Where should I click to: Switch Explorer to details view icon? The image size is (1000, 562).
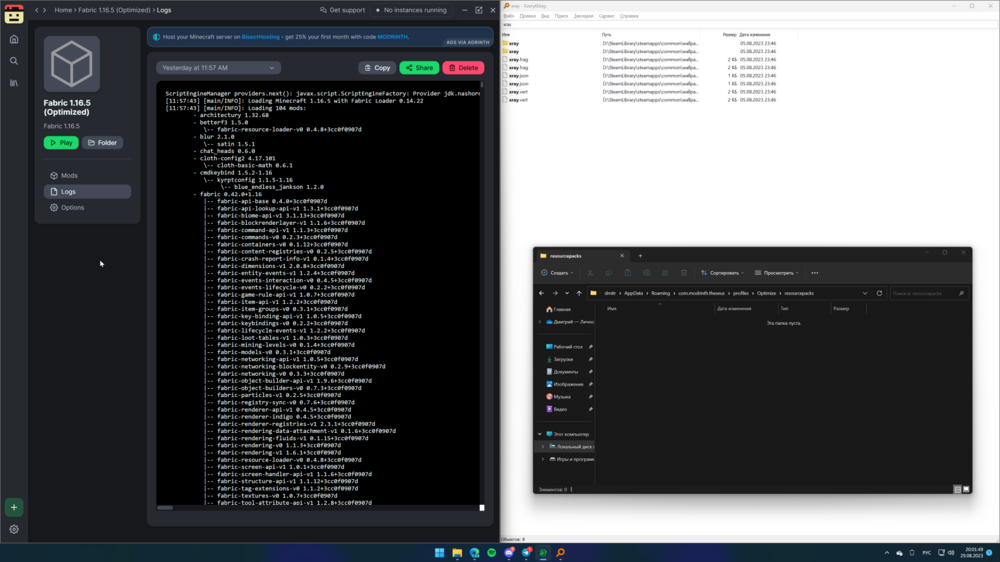click(x=957, y=489)
